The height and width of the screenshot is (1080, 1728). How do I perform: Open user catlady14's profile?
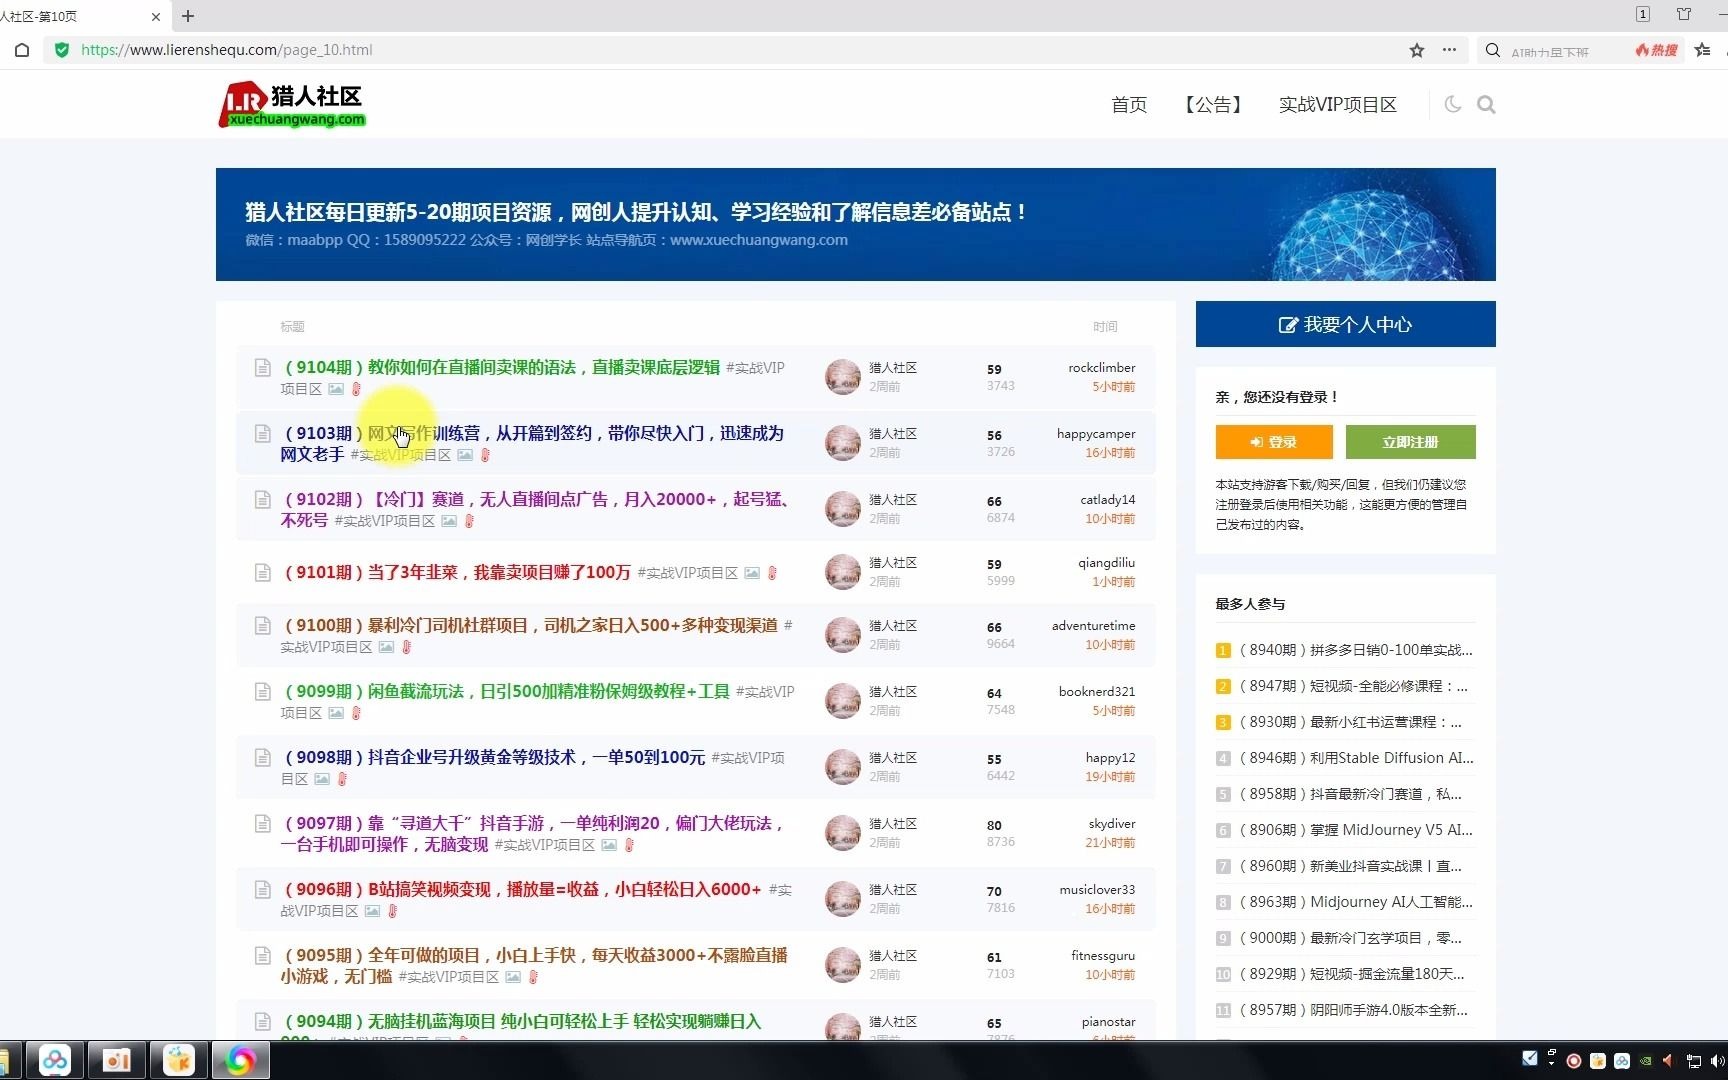pos(1108,499)
